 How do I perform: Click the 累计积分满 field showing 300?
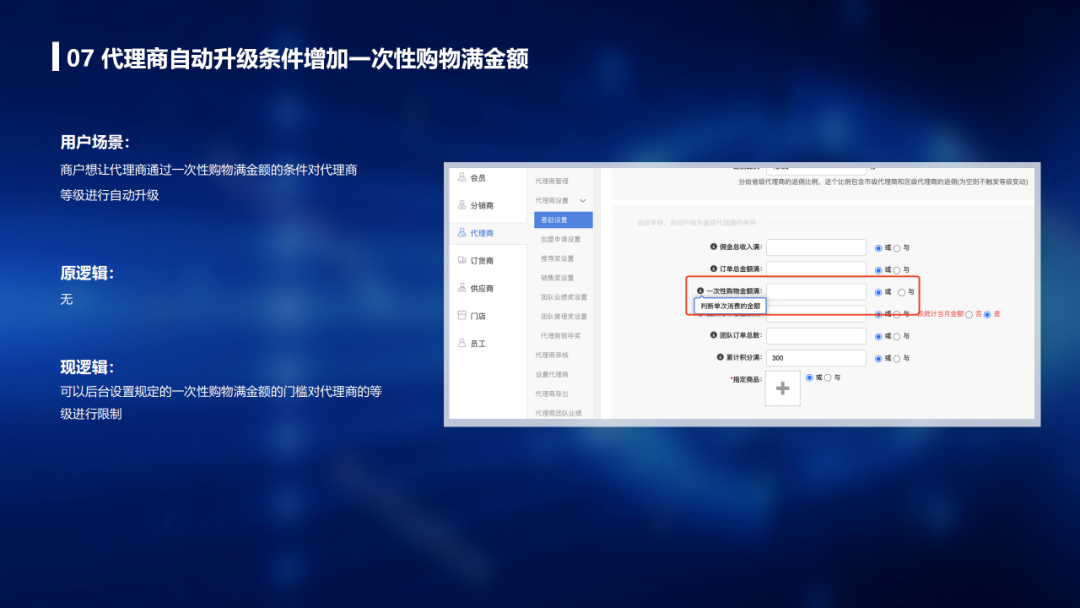(x=816, y=358)
